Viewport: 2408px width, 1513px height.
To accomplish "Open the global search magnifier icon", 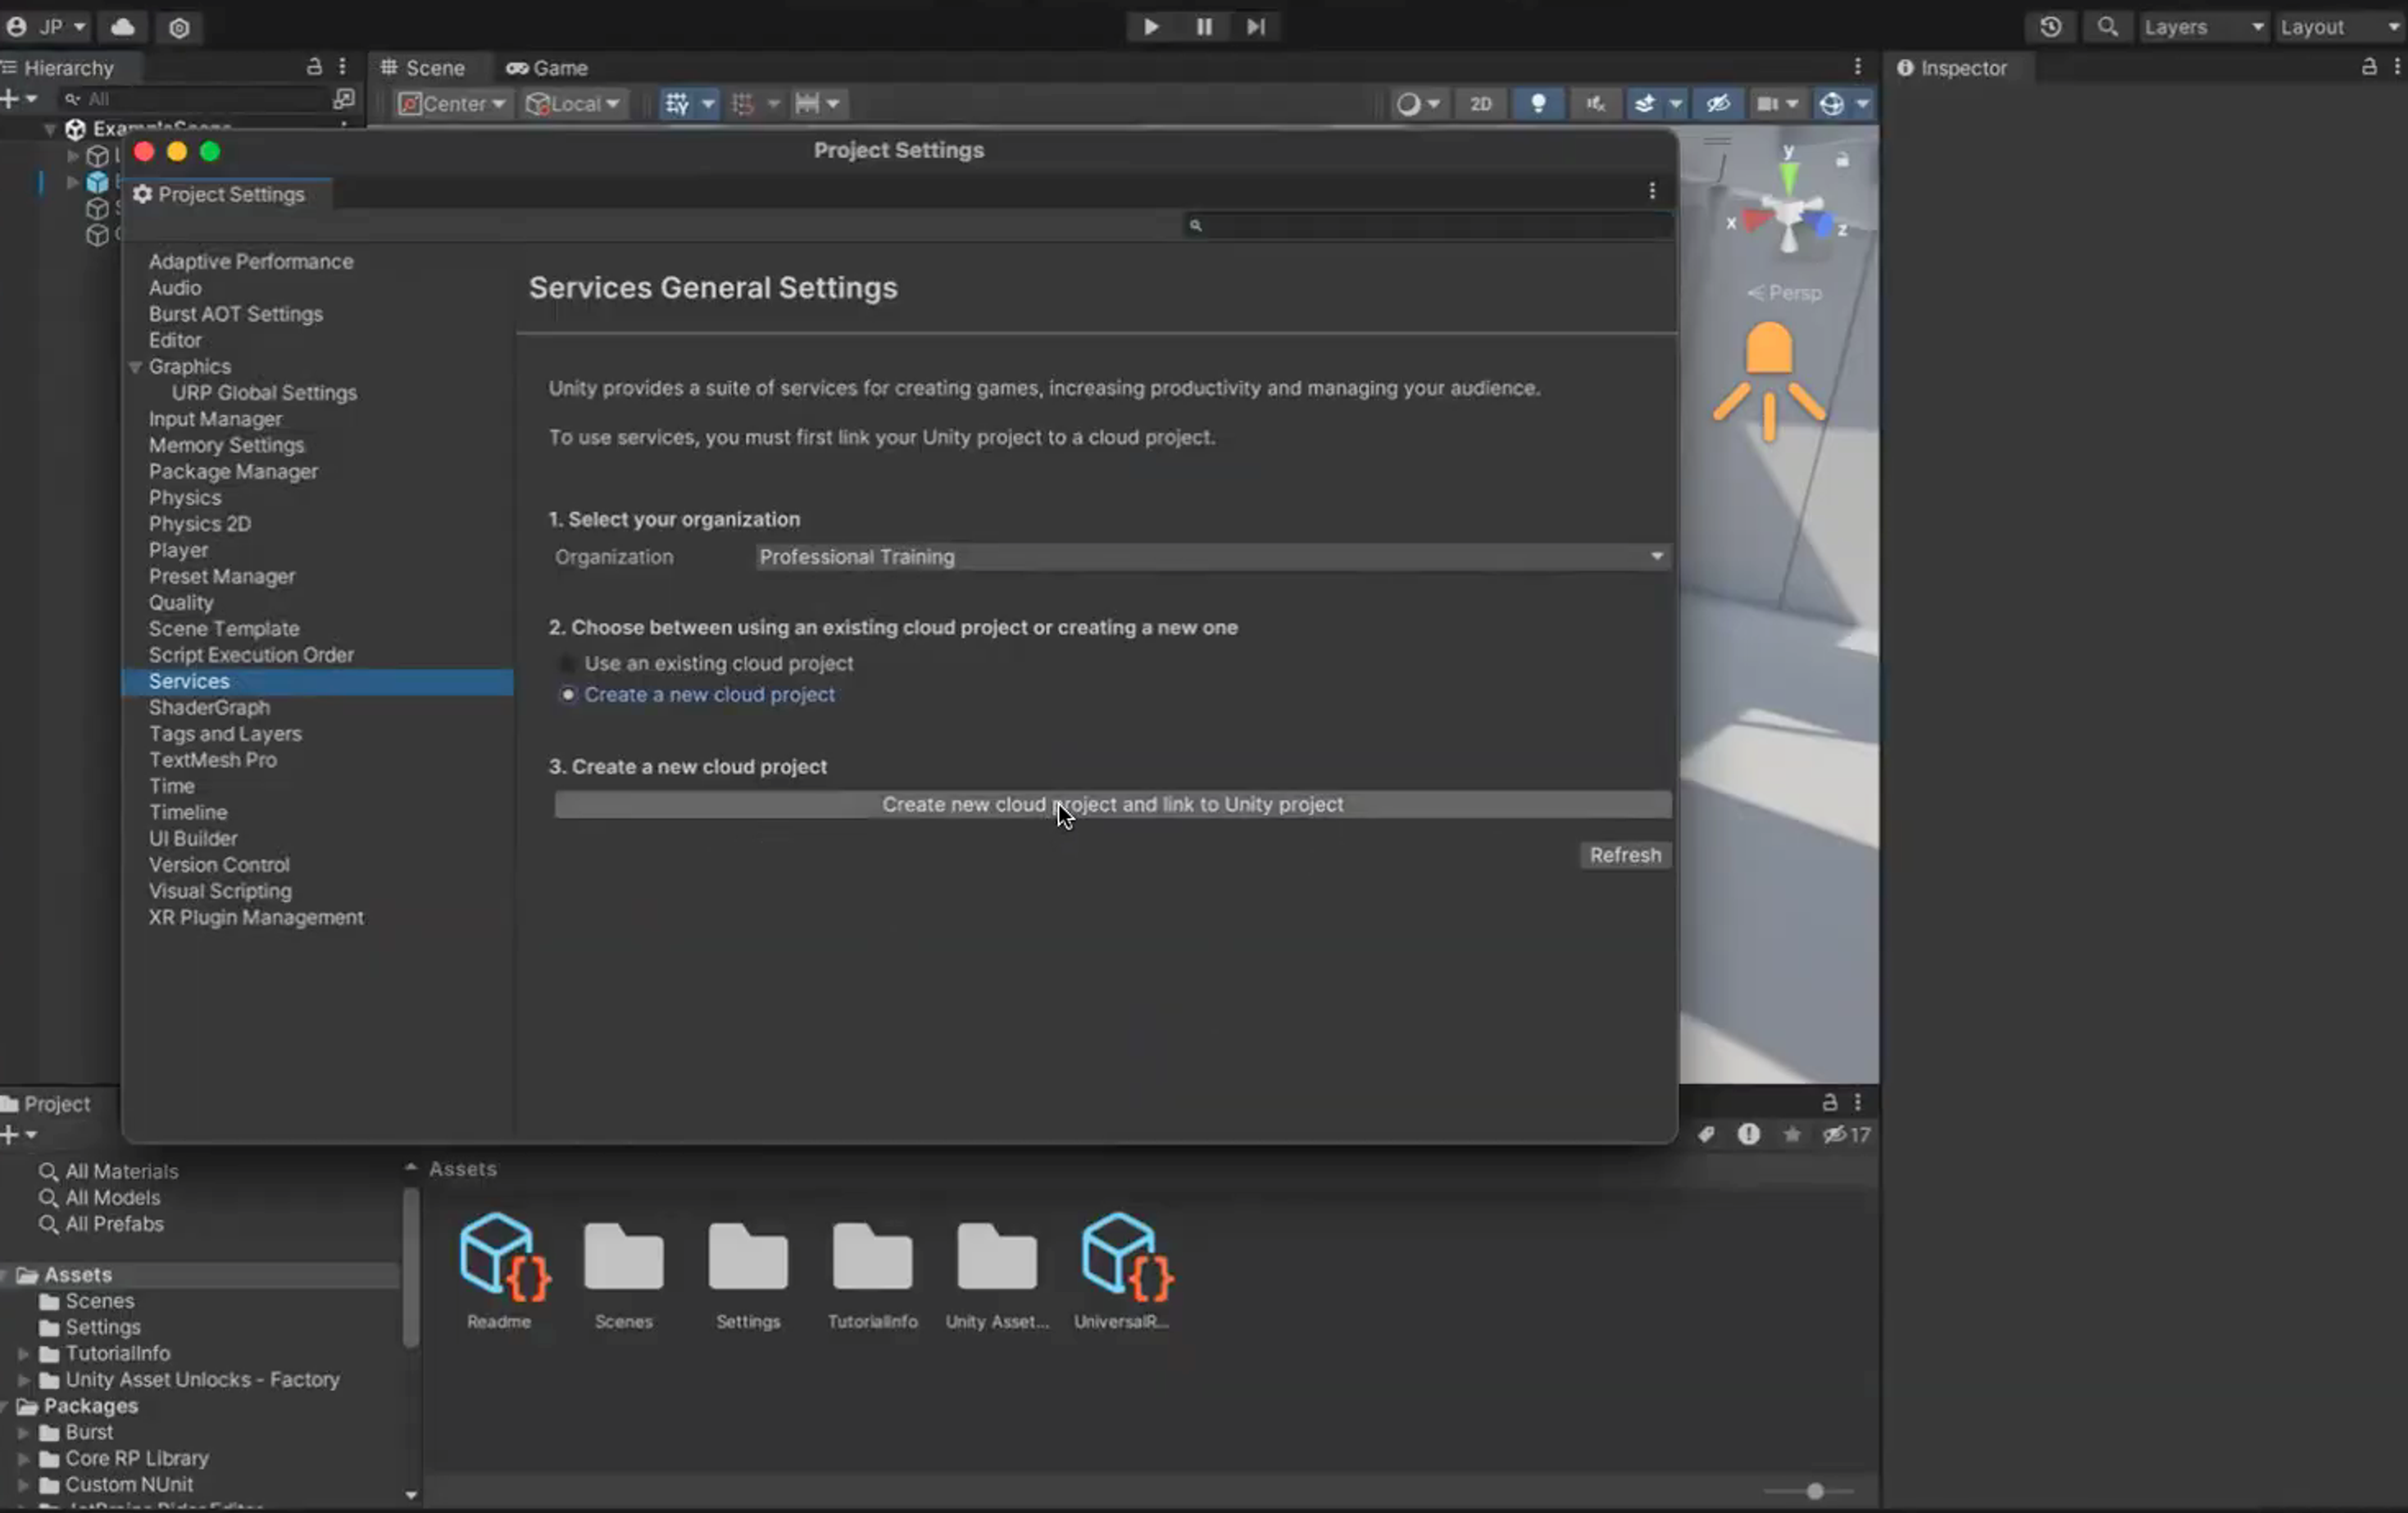I will [x=2107, y=27].
